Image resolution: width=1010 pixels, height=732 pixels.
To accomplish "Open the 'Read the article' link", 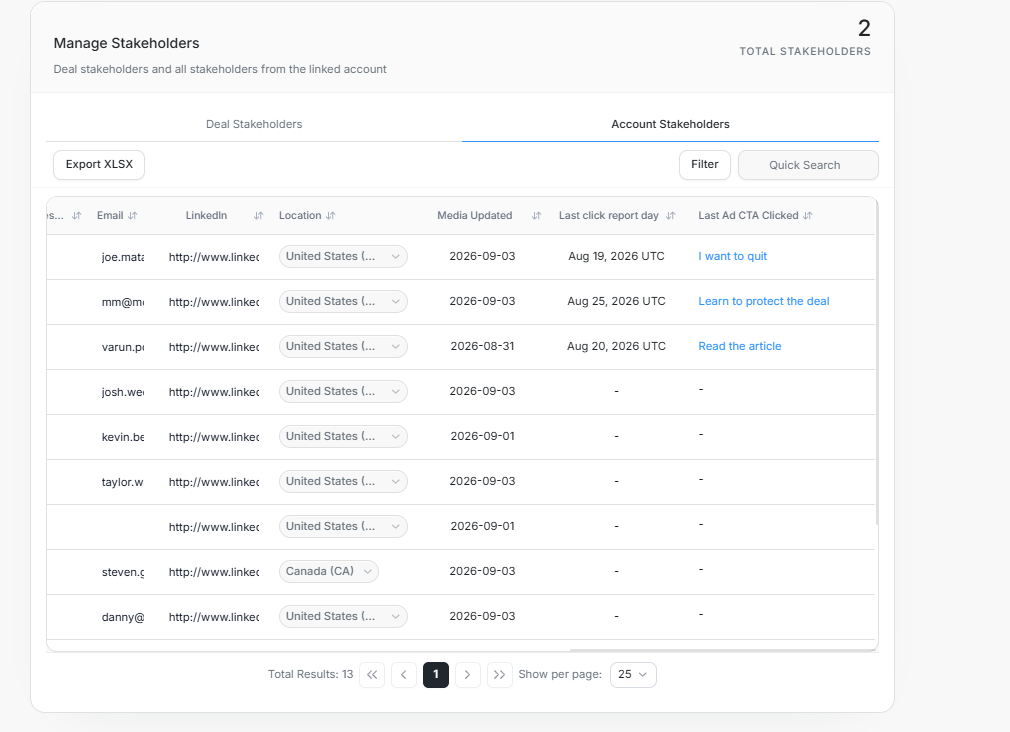I will pos(739,347).
